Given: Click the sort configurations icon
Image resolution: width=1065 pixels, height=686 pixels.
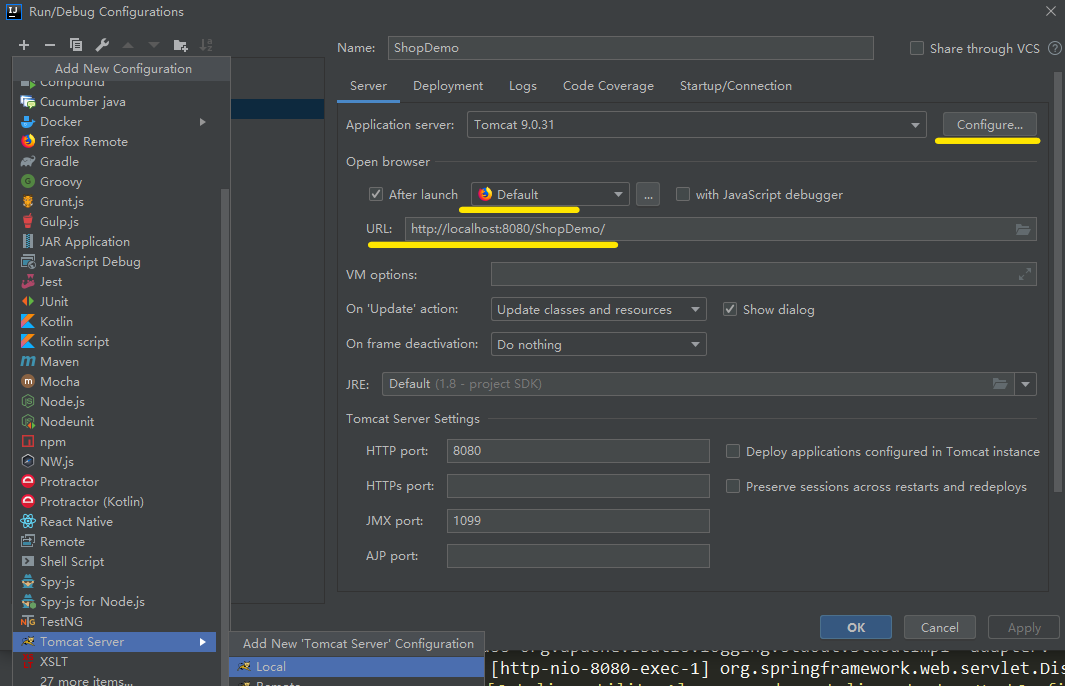Looking at the screenshot, I should 206,46.
